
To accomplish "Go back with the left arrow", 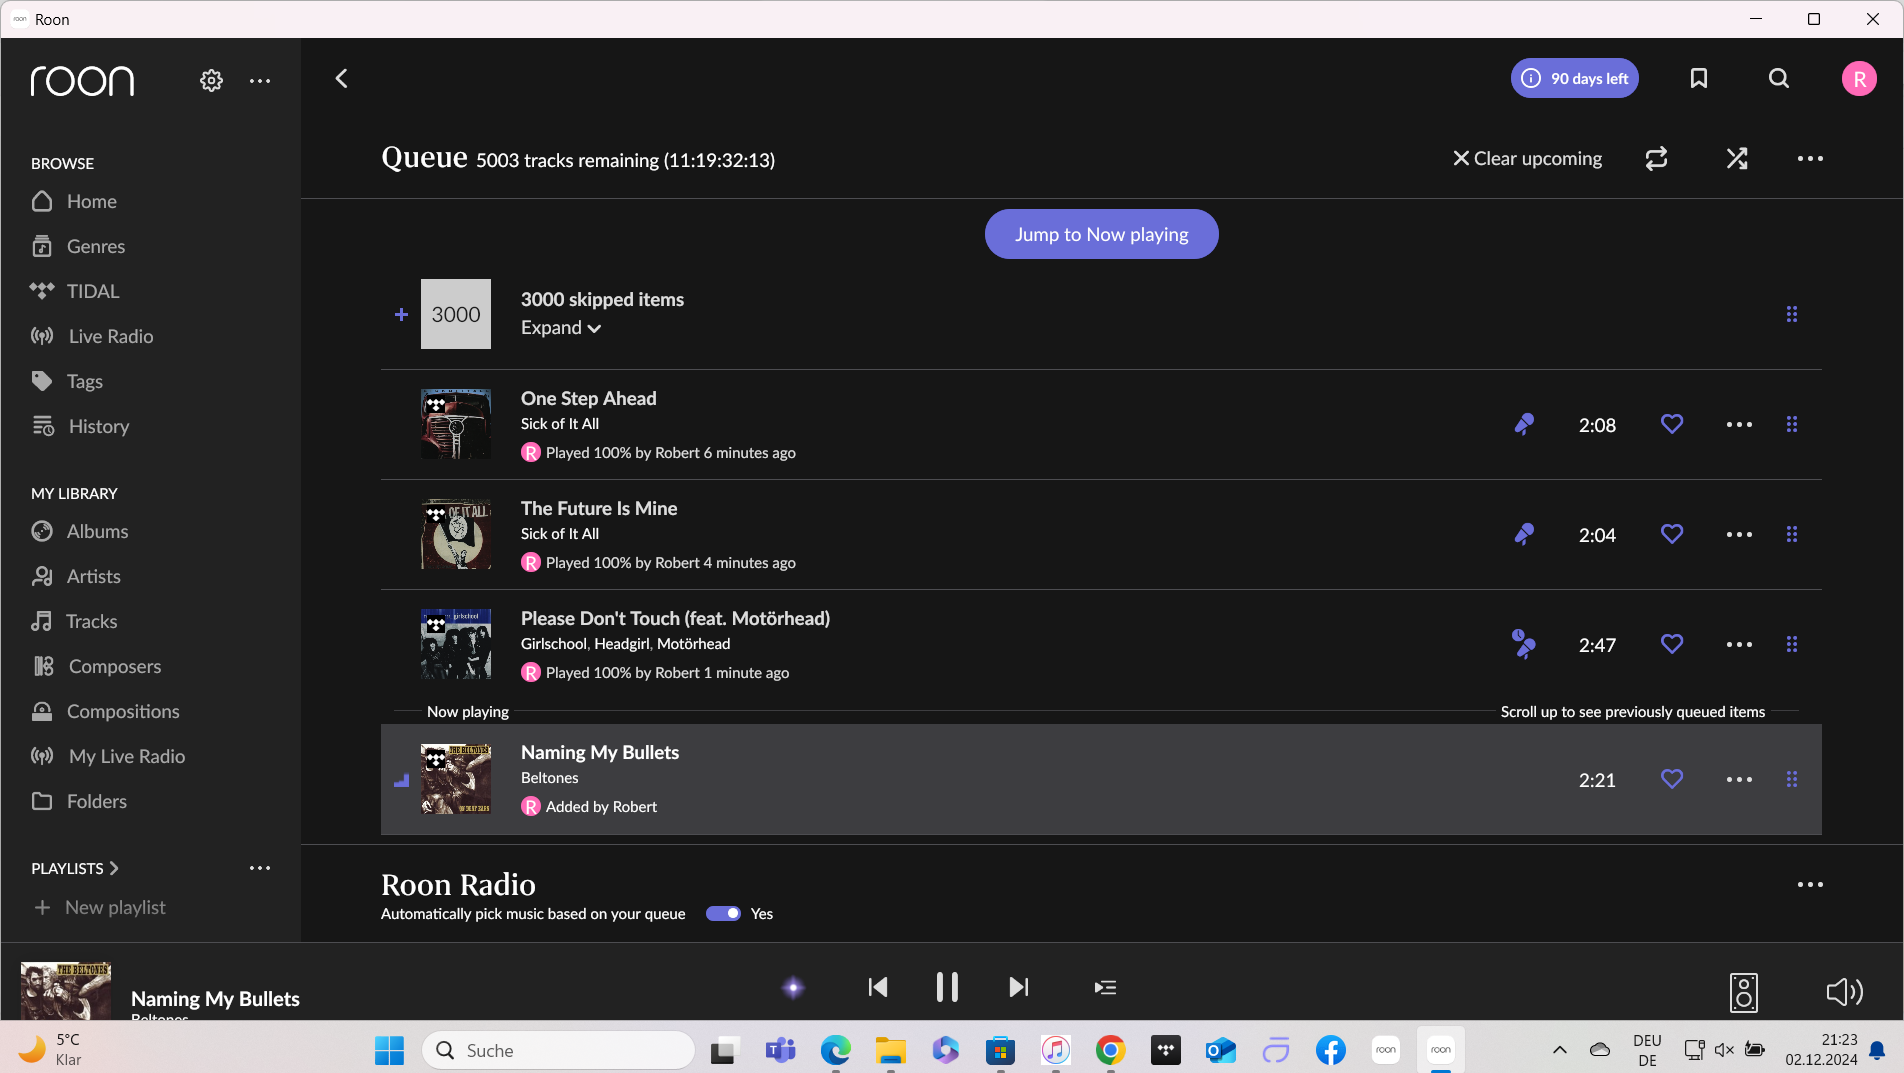I will 341,79.
